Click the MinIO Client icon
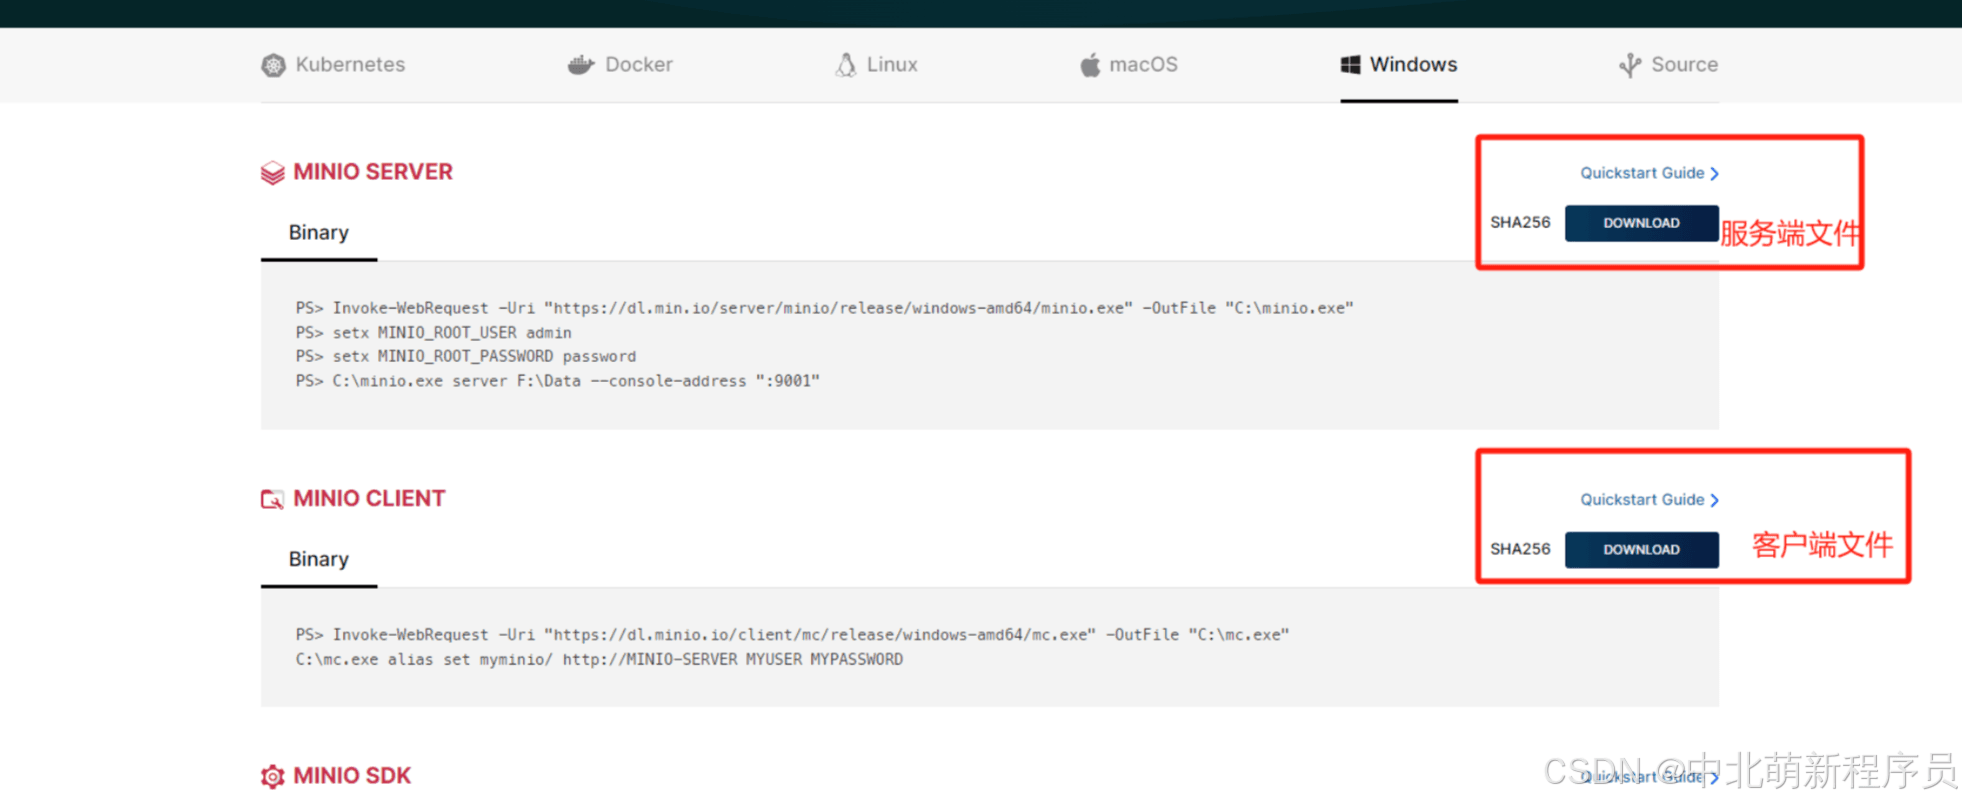This screenshot has height=805, width=1962. tap(272, 499)
